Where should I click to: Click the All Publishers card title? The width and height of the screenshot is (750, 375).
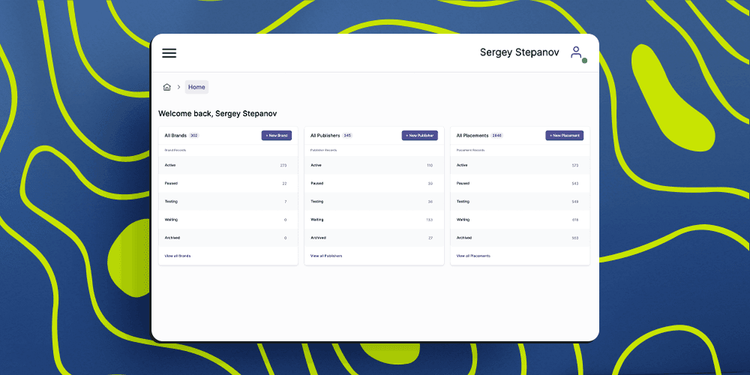[x=325, y=136]
